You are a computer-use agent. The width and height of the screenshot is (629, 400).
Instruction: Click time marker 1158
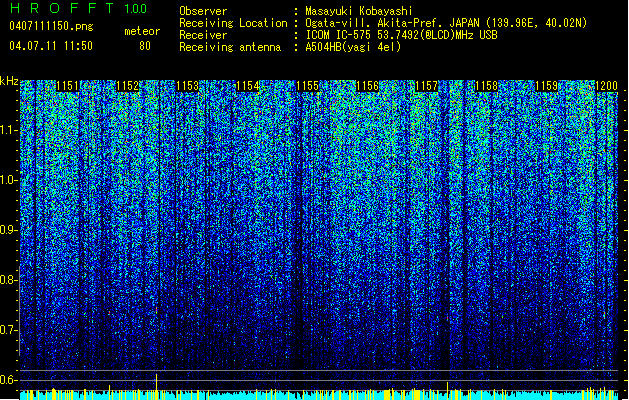point(487,86)
